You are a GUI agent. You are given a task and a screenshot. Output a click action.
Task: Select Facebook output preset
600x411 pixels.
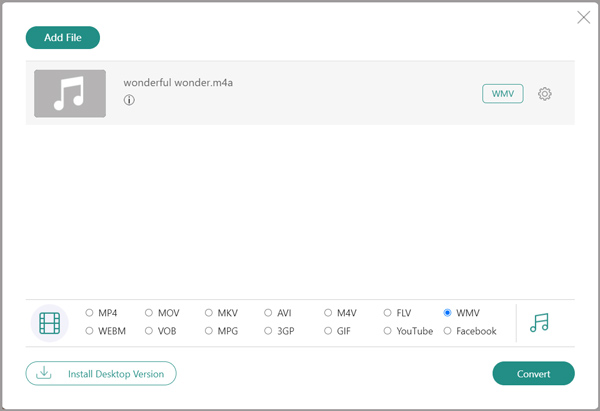click(447, 331)
